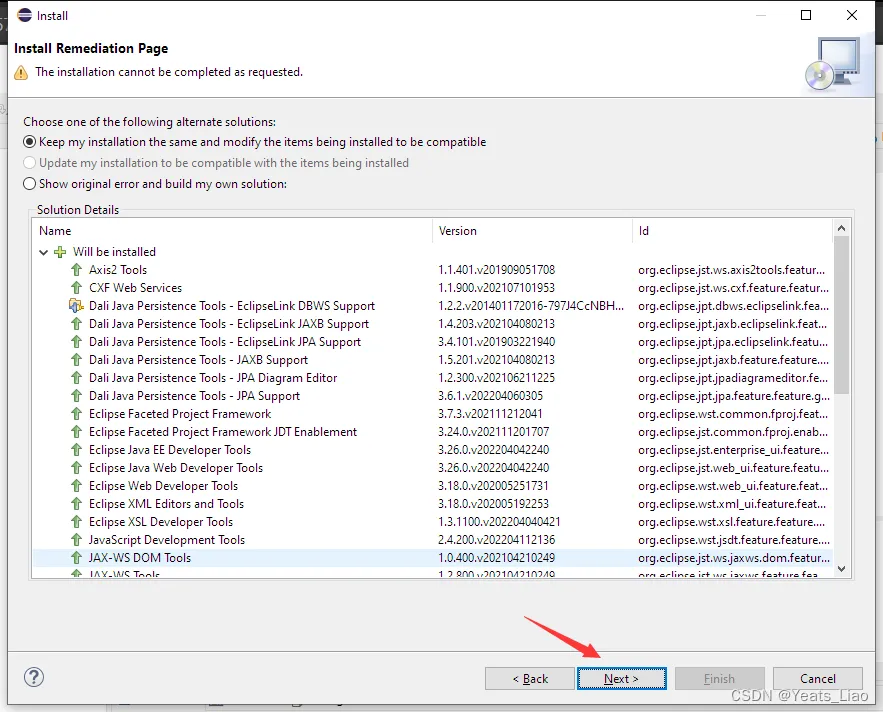The width and height of the screenshot is (883, 712).
Task: Sort by the Name column header
Action: click(x=232, y=231)
